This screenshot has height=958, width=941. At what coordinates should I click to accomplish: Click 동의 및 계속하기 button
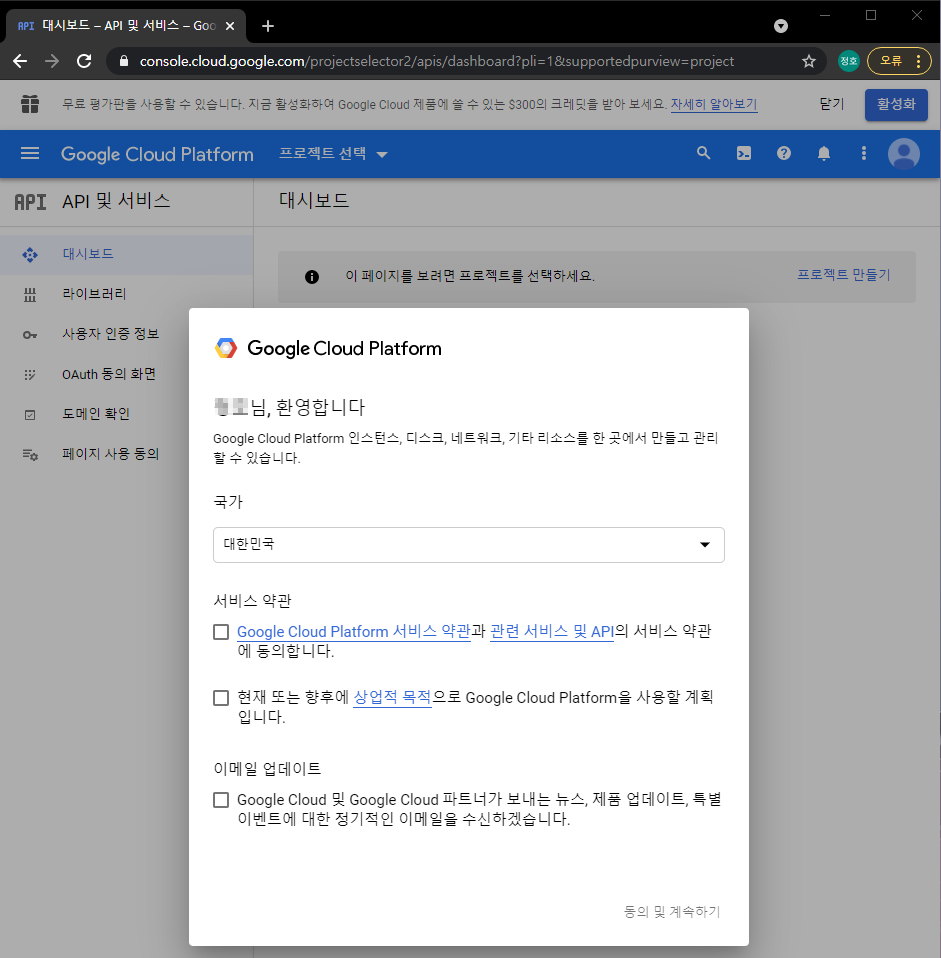click(672, 912)
